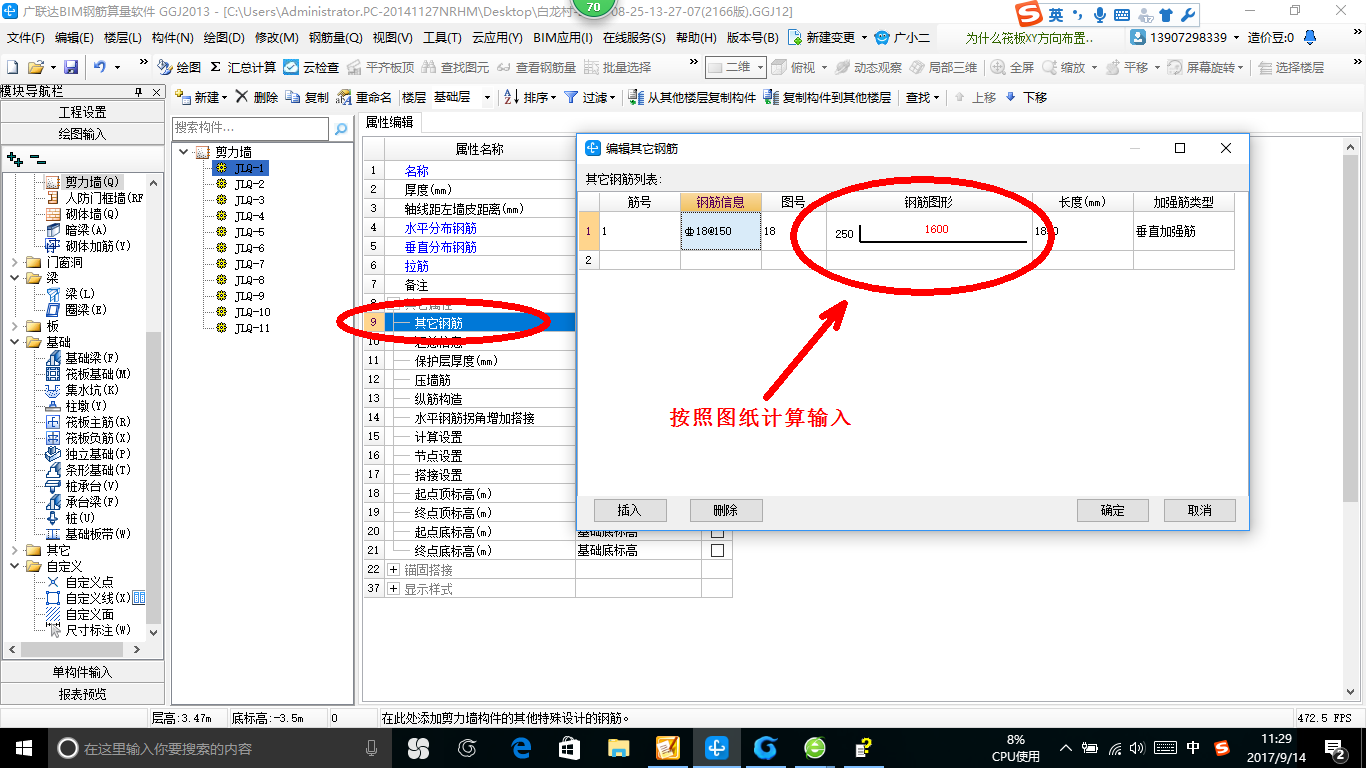Expand the 显示样式 property group
Image resolution: width=1366 pixels, height=768 pixels.
click(x=393, y=589)
